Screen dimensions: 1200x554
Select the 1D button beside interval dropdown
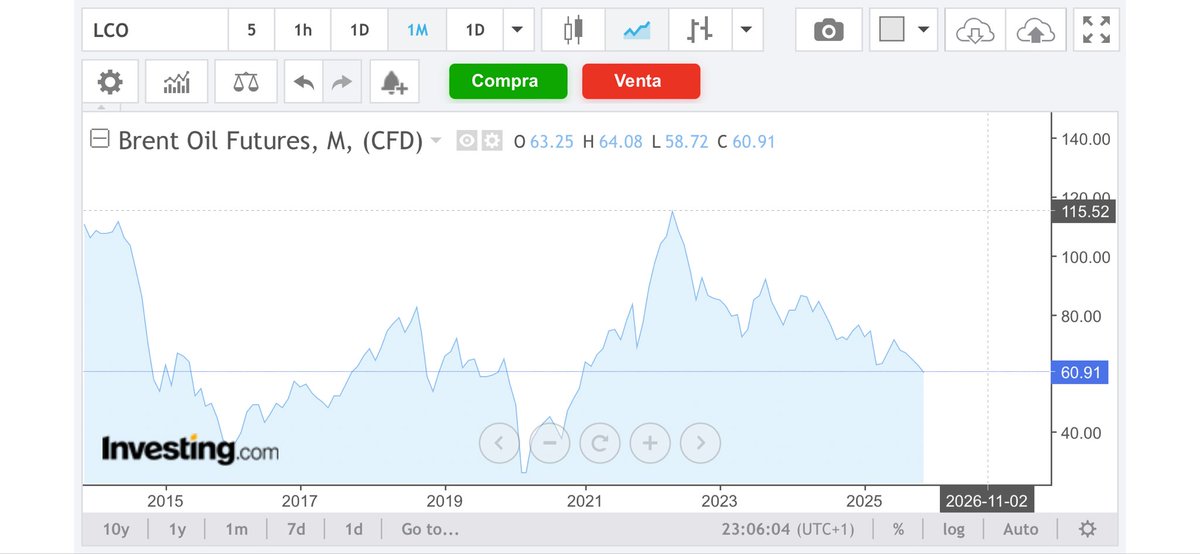point(475,30)
